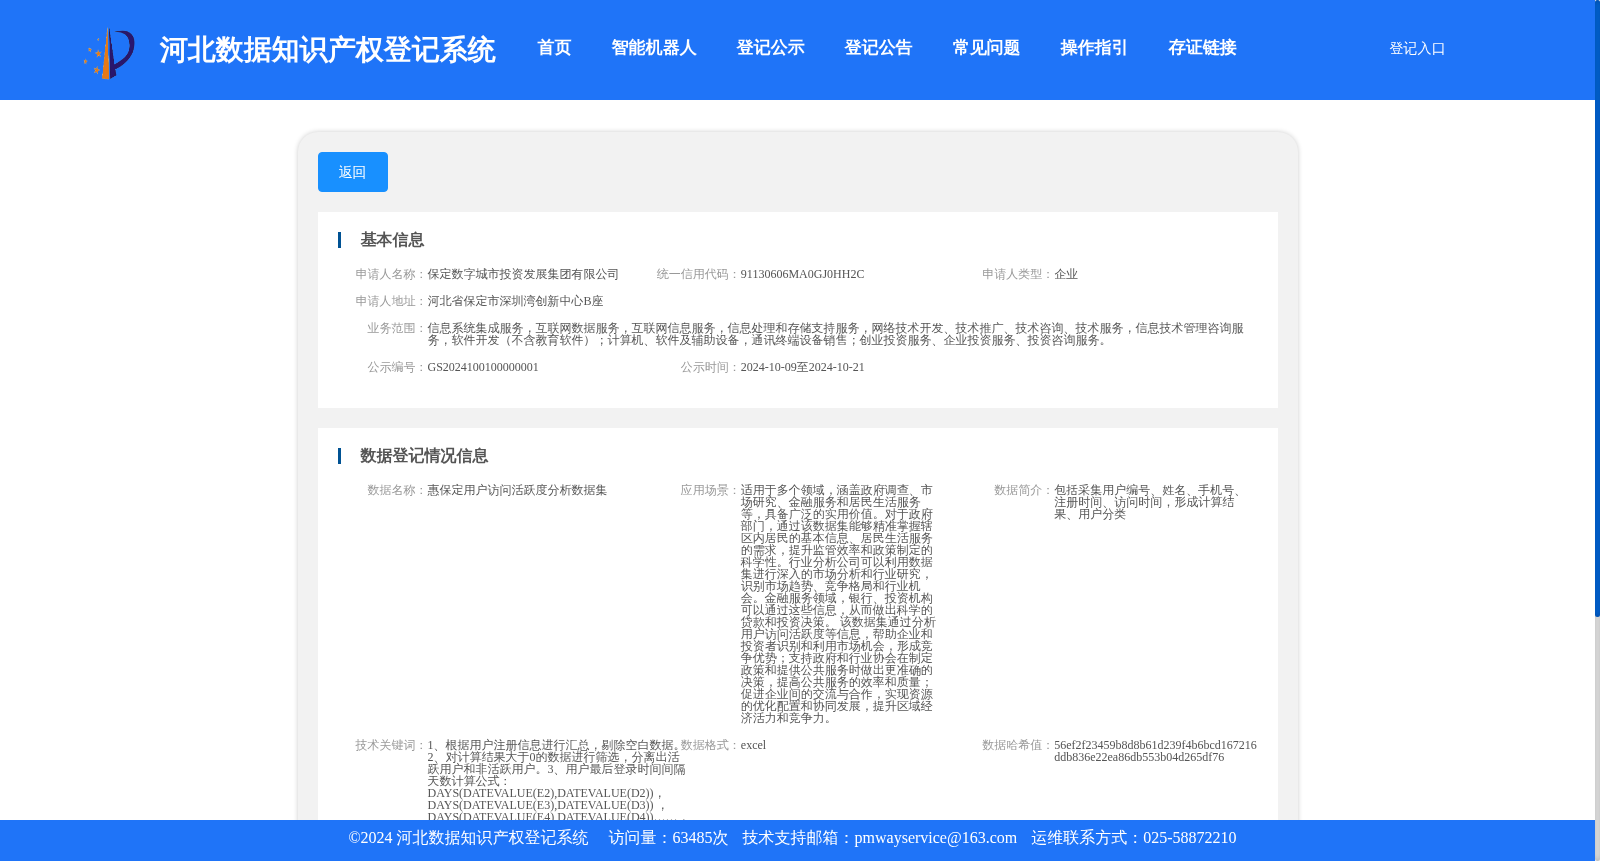The image size is (1600, 861).
Task: Open the 智能机器人 menu item
Action: pos(654,48)
